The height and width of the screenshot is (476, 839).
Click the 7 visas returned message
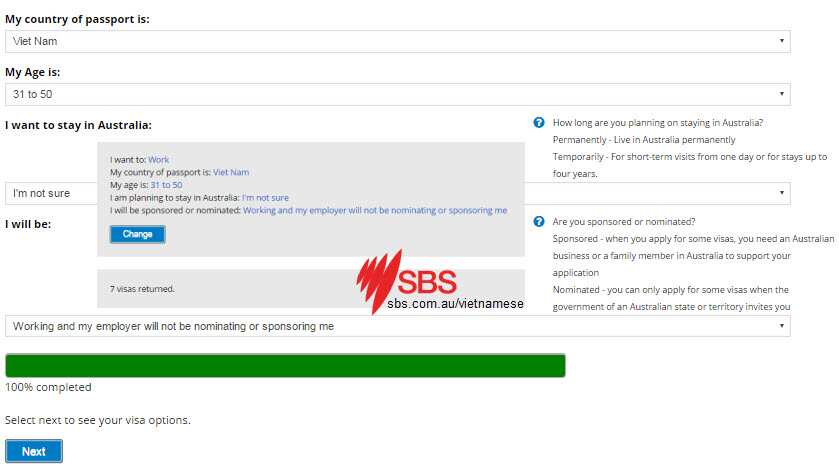[x=142, y=289]
